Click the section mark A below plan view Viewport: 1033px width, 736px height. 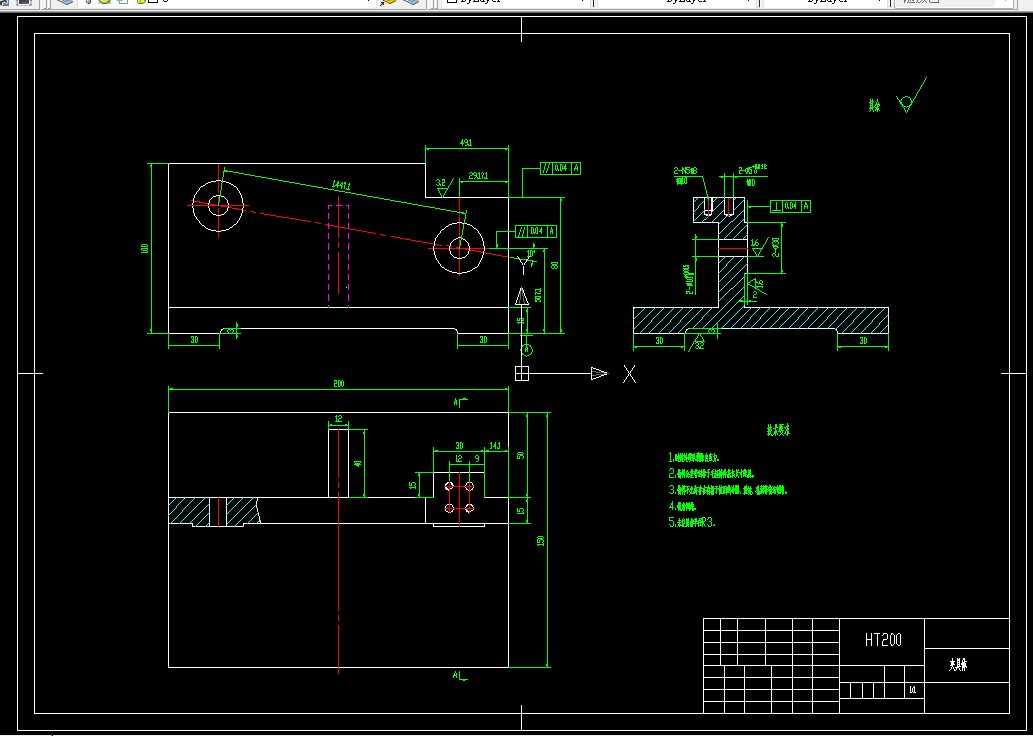460,675
